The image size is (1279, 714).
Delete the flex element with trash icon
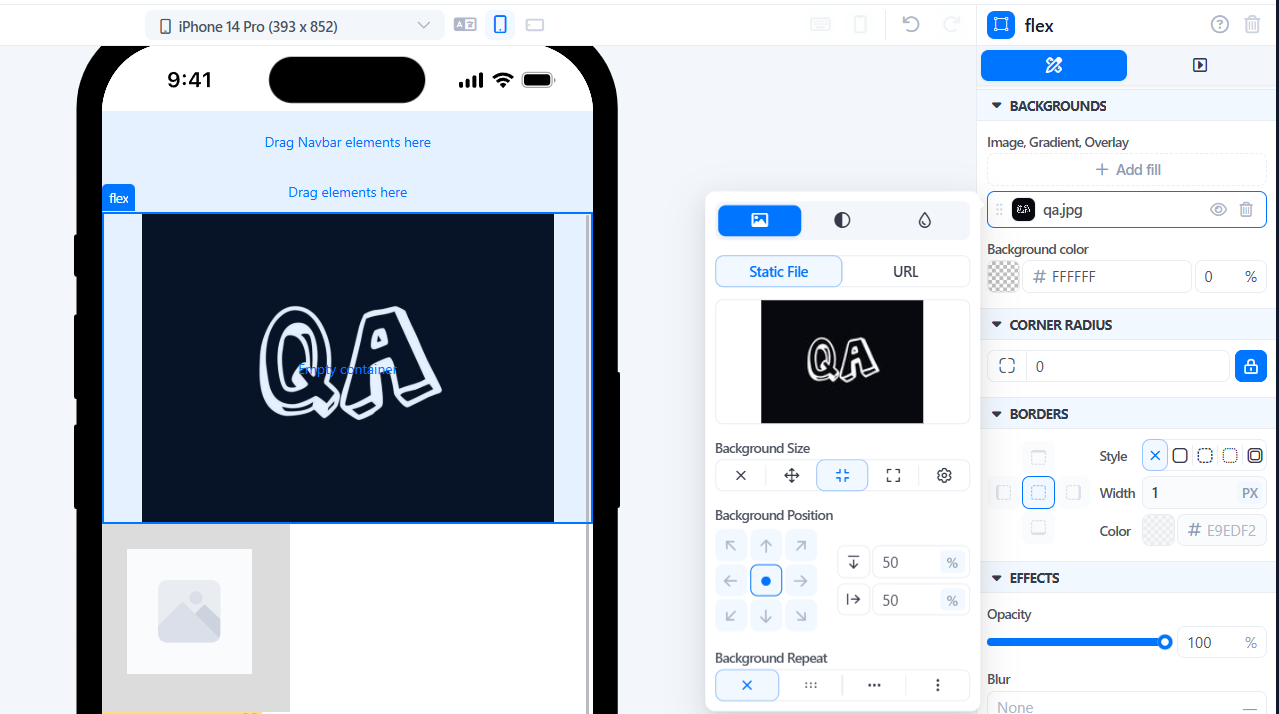pos(1252,25)
